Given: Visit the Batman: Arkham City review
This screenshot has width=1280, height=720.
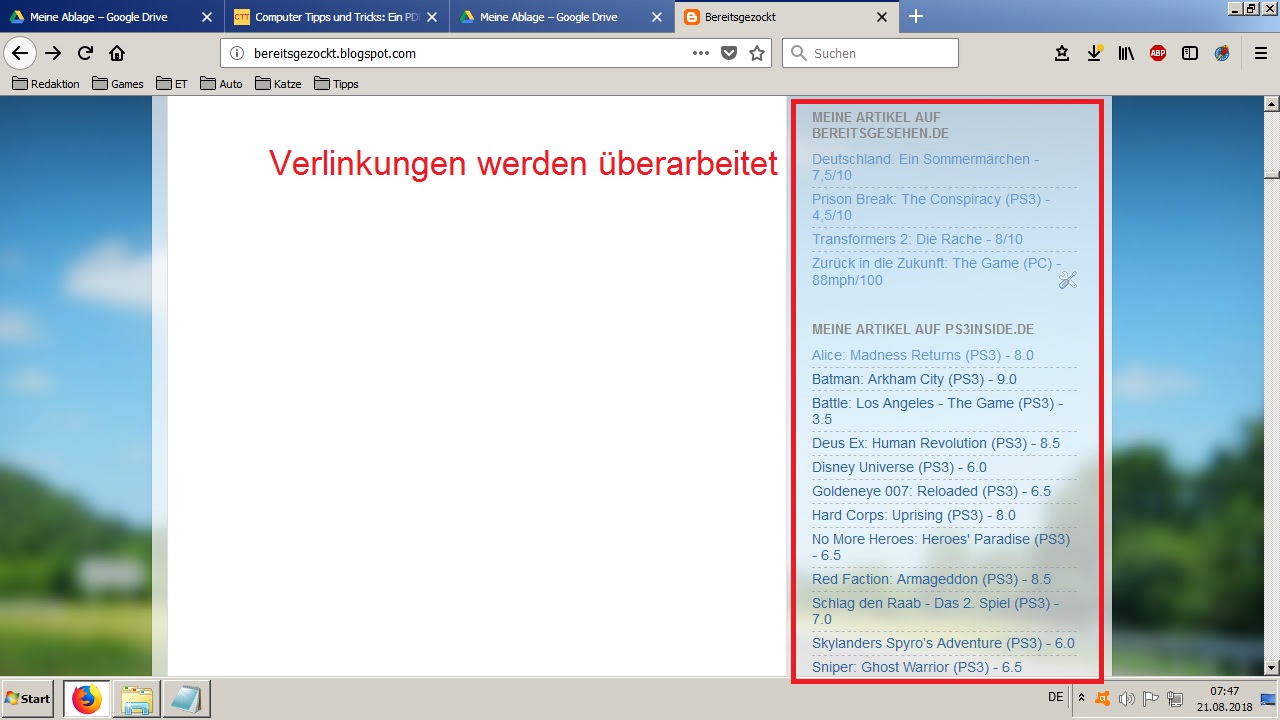Looking at the screenshot, I should (914, 379).
